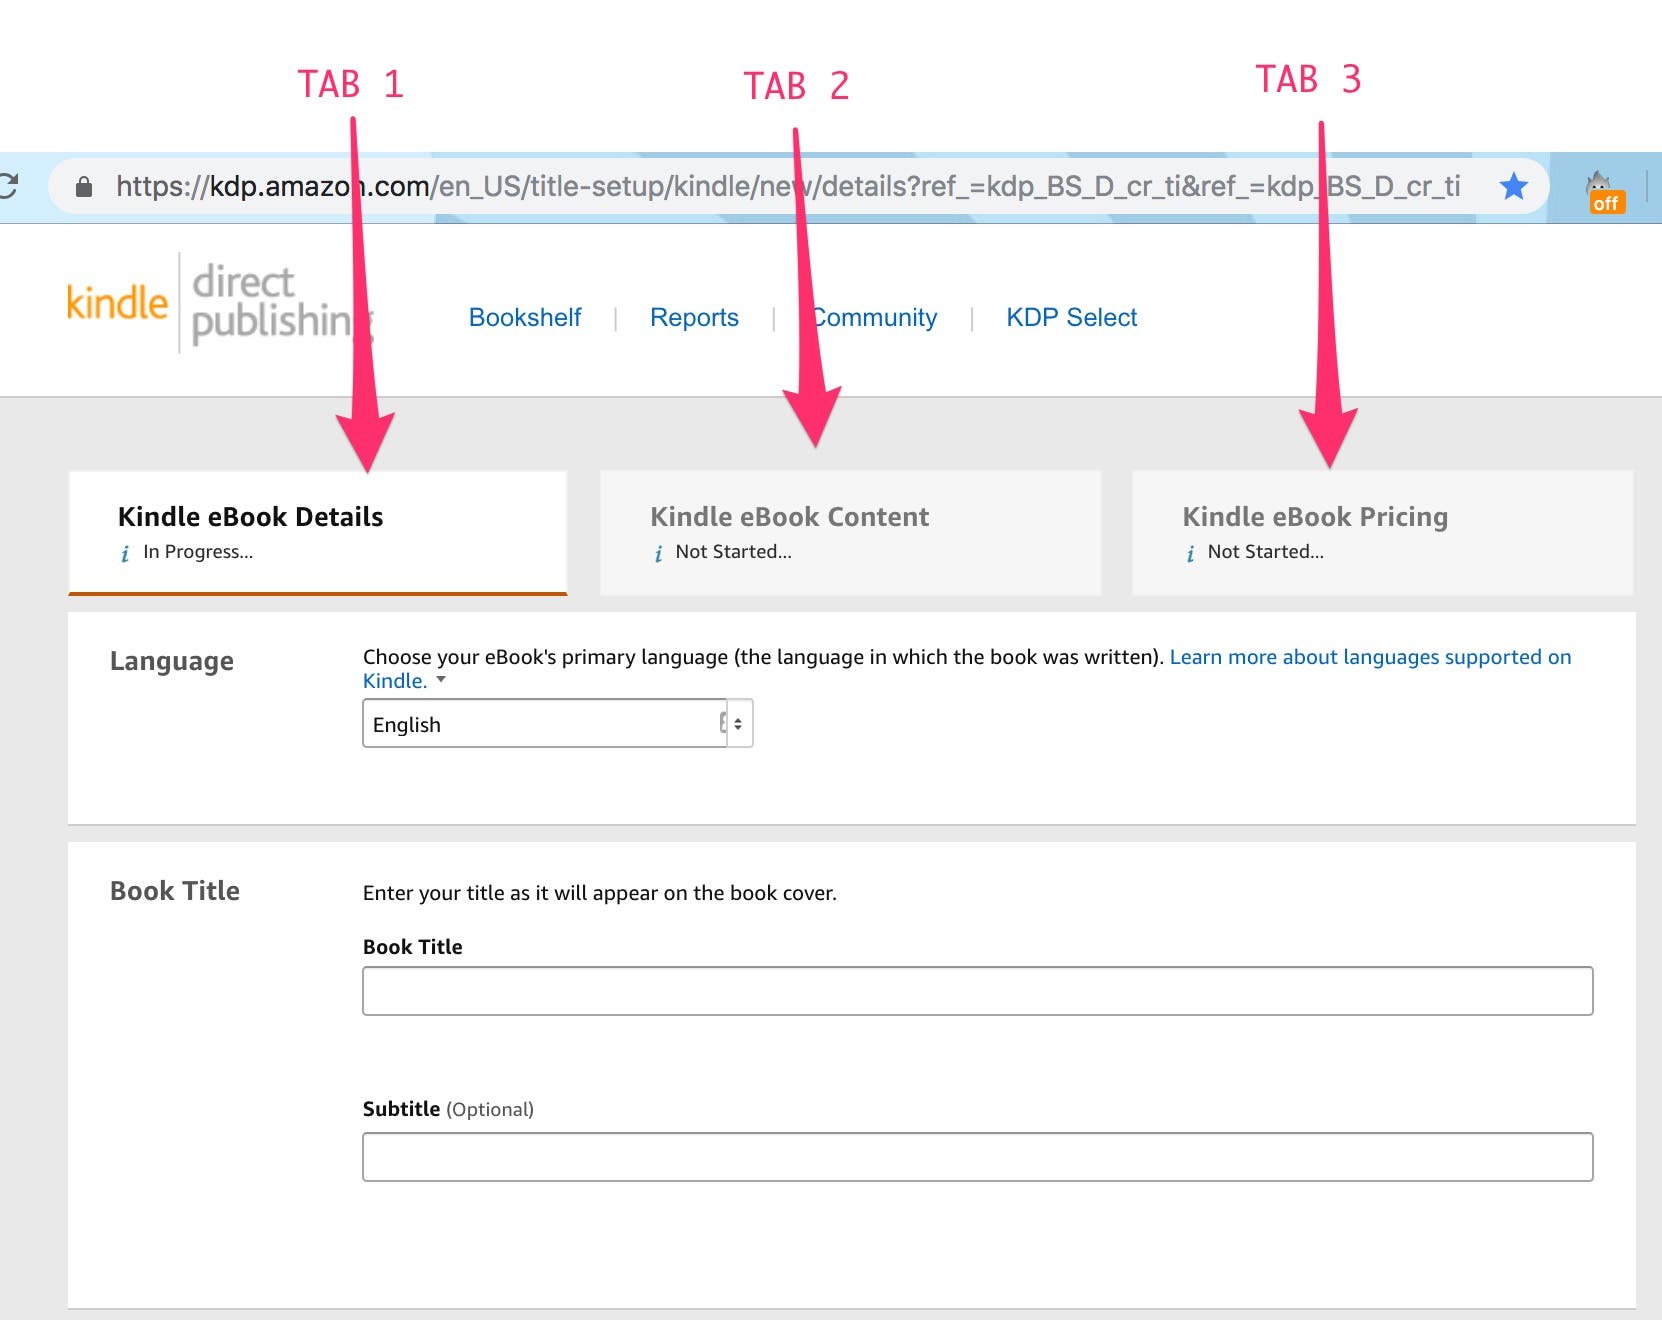Image resolution: width=1662 pixels, height=1320 pixels.
Task: Open KDP Select
Action: (x=1071, y=318)
